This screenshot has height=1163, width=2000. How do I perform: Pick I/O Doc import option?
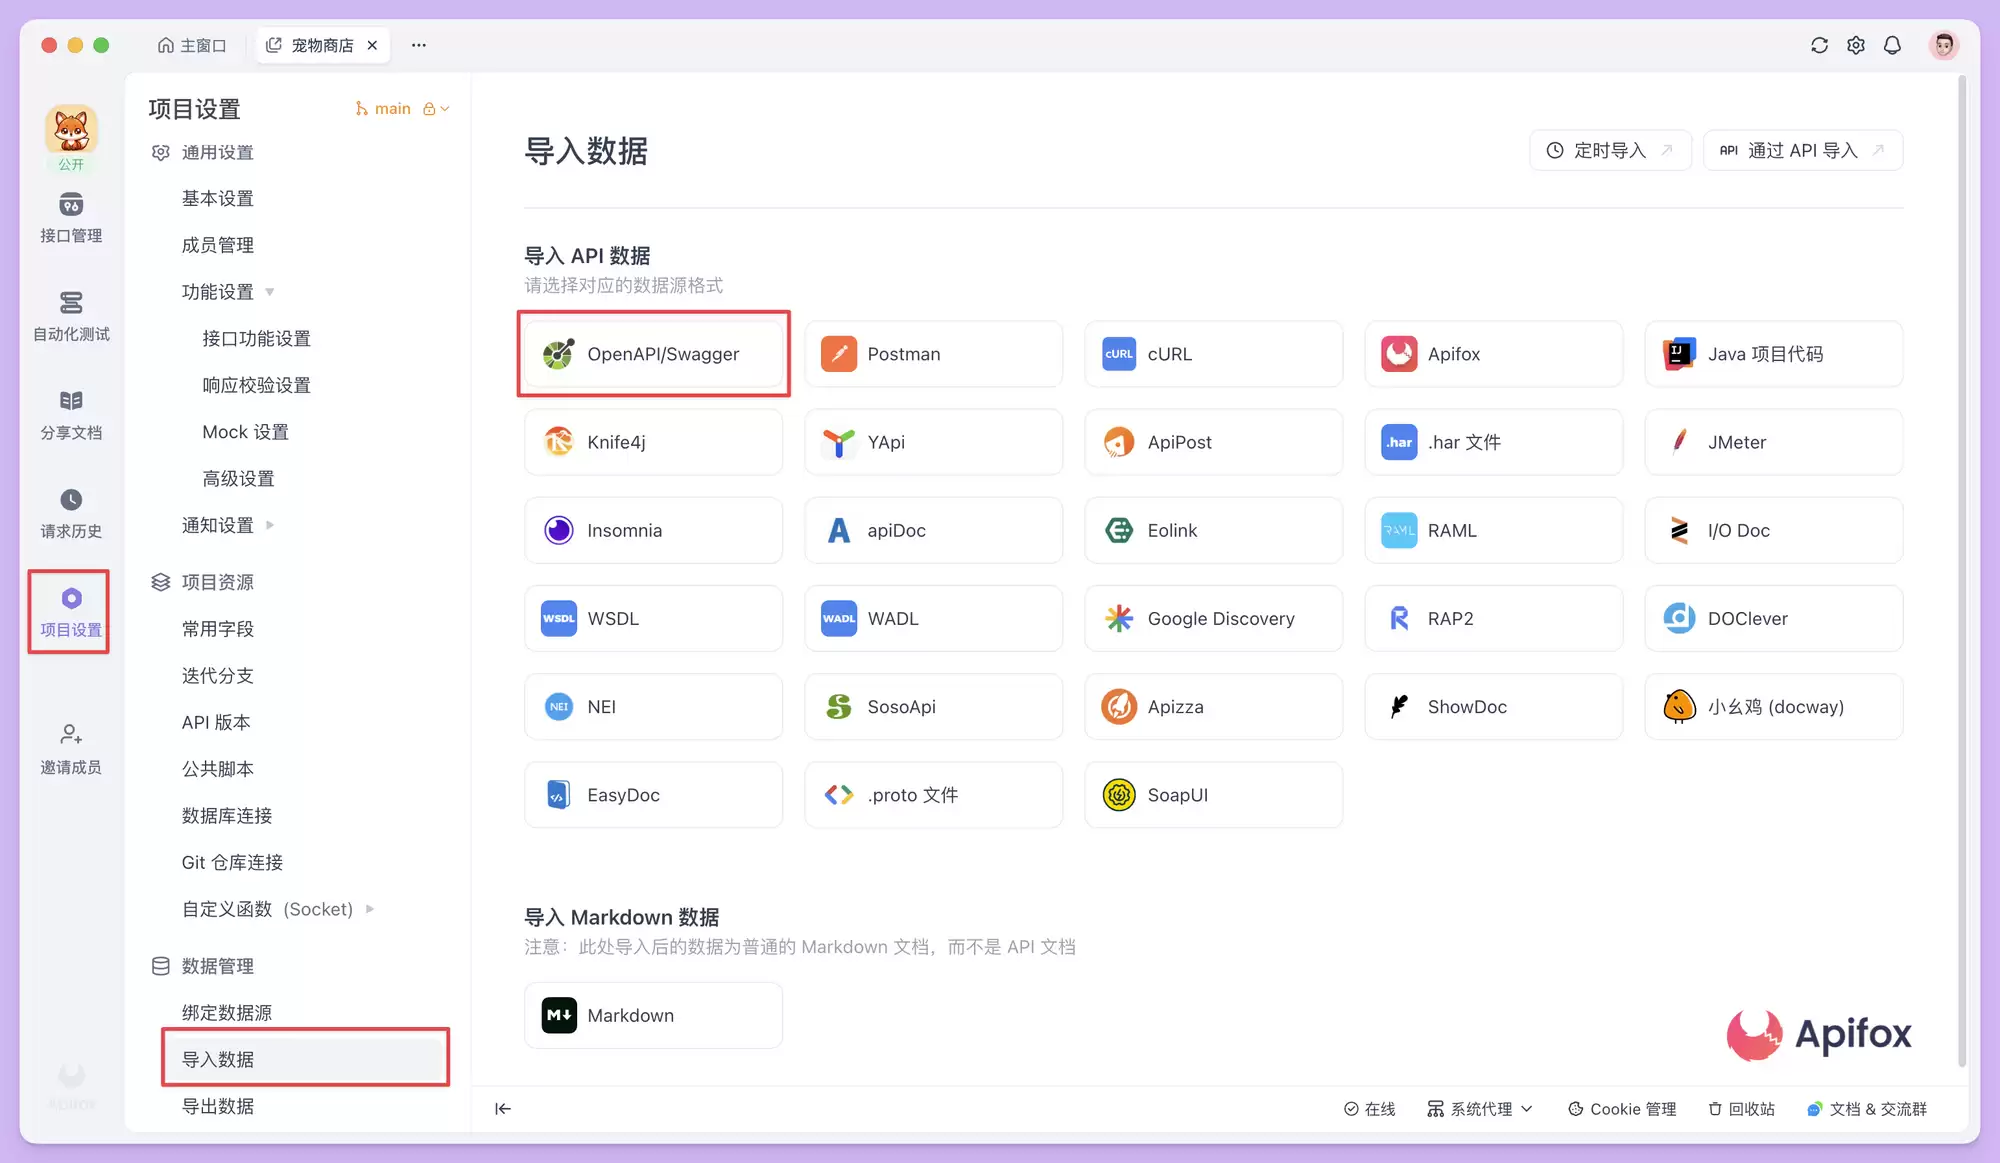(x=1773, y=530)
